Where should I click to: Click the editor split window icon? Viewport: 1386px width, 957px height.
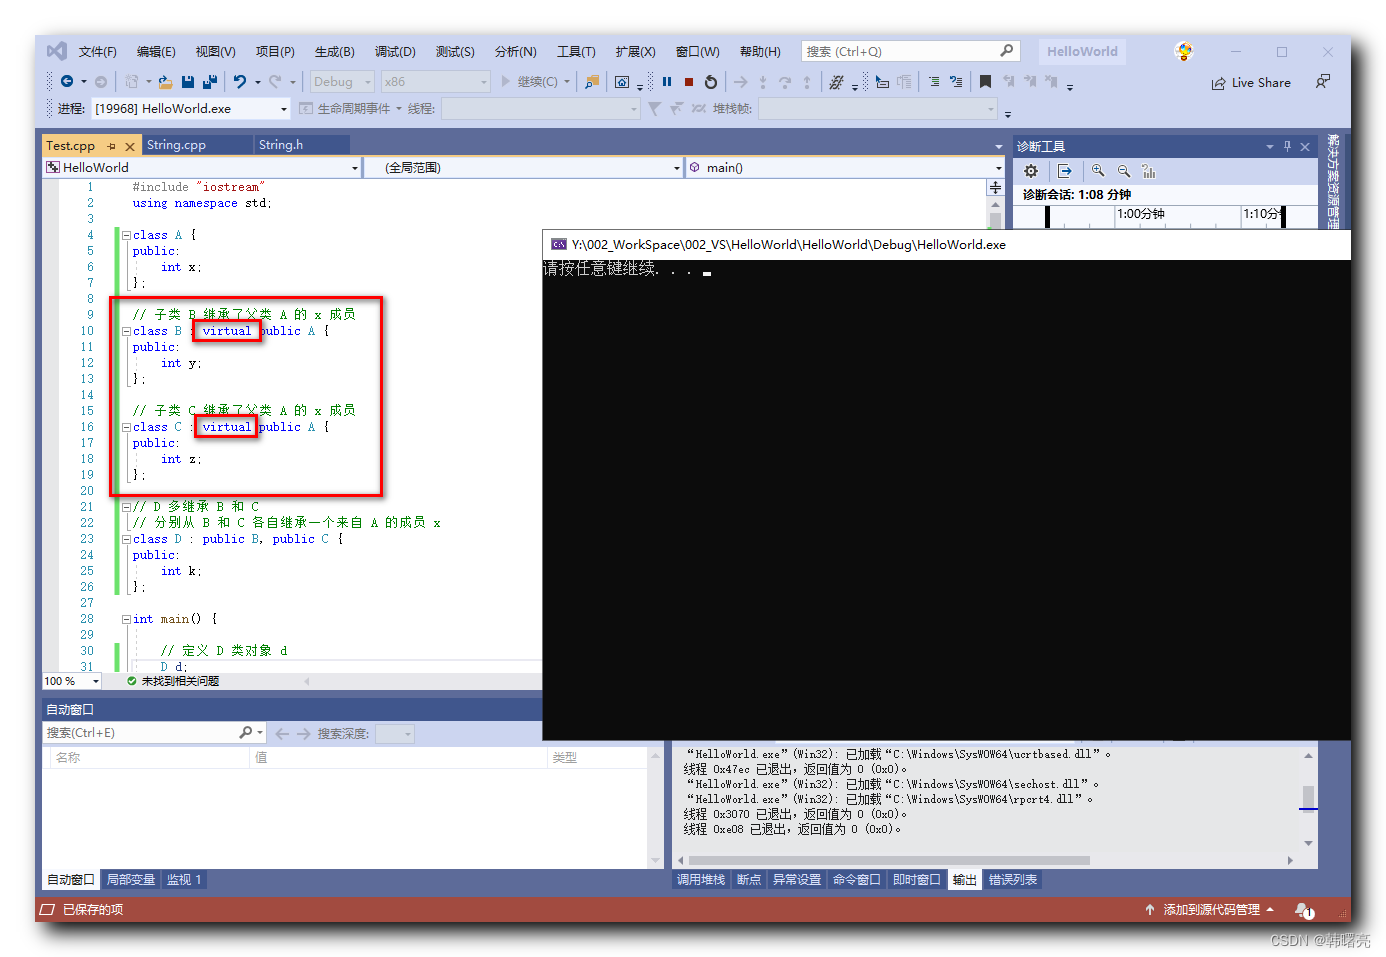[995, 188]
